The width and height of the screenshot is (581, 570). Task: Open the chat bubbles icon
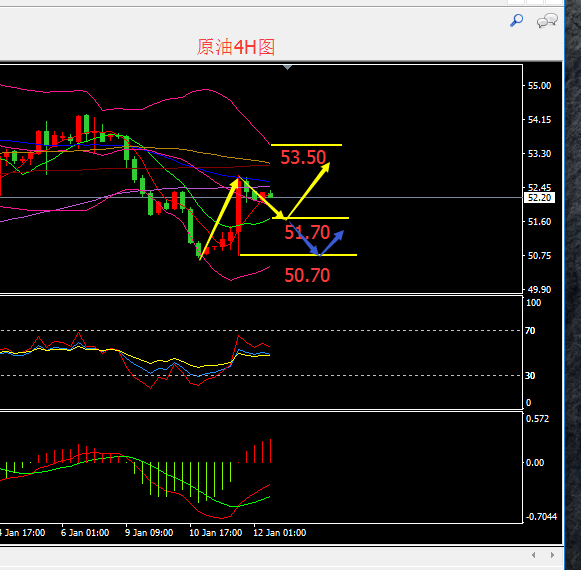[547, 20]
